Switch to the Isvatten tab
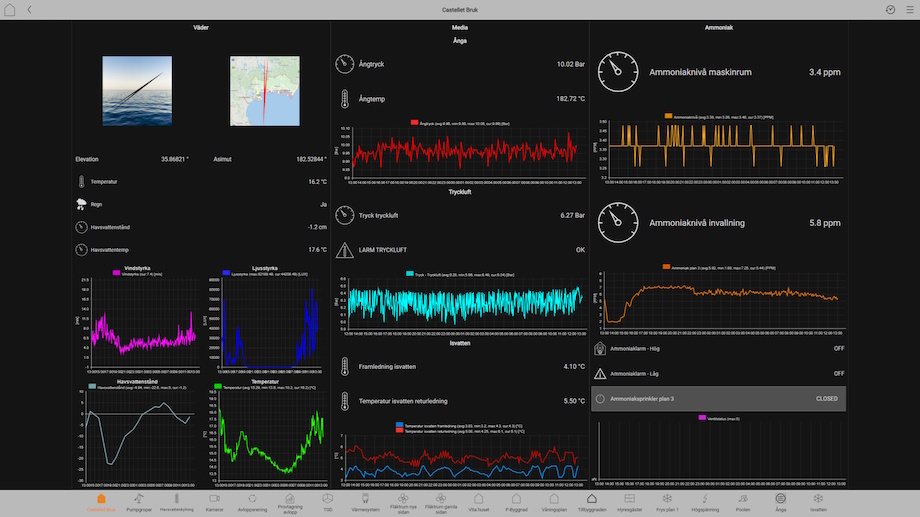This screenshot has width=920, height=517. tap(818, 500)
